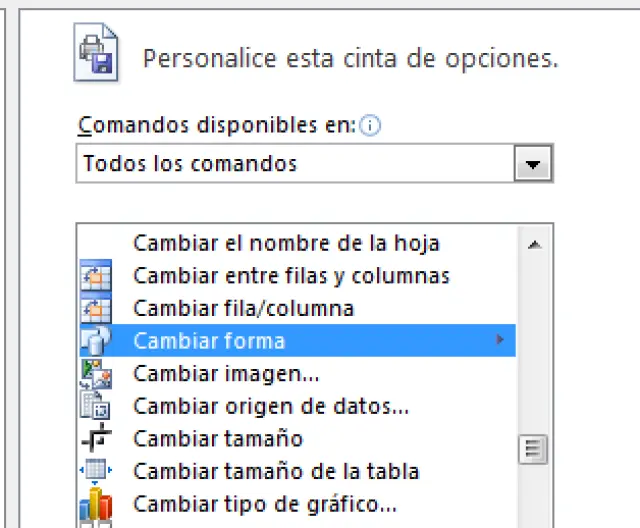Click the Cambiar tamaño de la tabla icon
The width and height of the screenshot is (640, 528).
96,470
